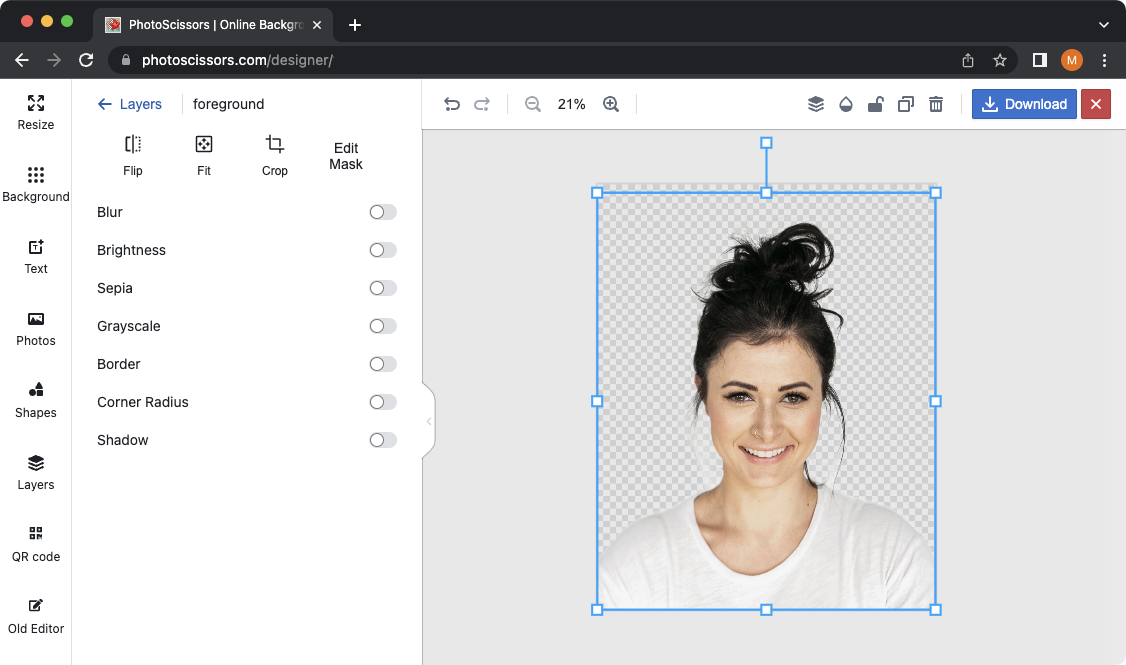Collapse the side settings panel
The height and width of the screenshot is (665, 1126).
point(429,421)
